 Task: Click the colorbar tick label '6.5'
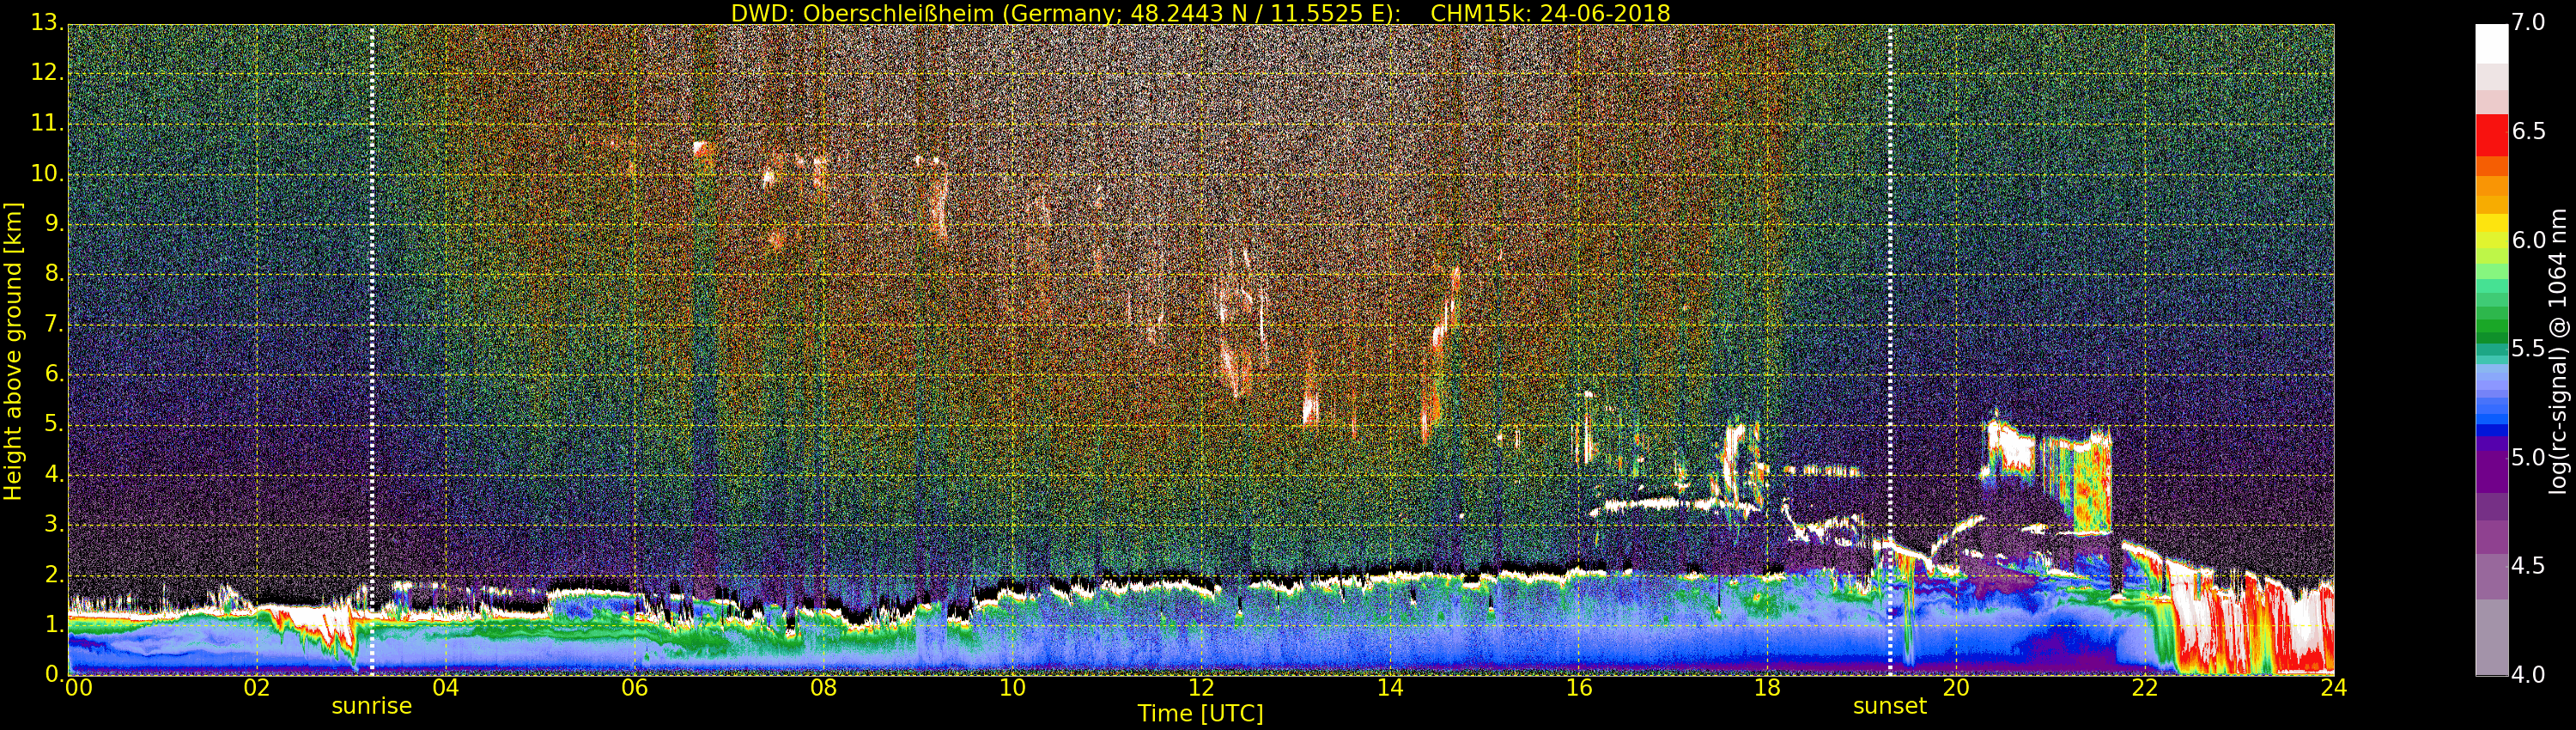point(2528,131)
